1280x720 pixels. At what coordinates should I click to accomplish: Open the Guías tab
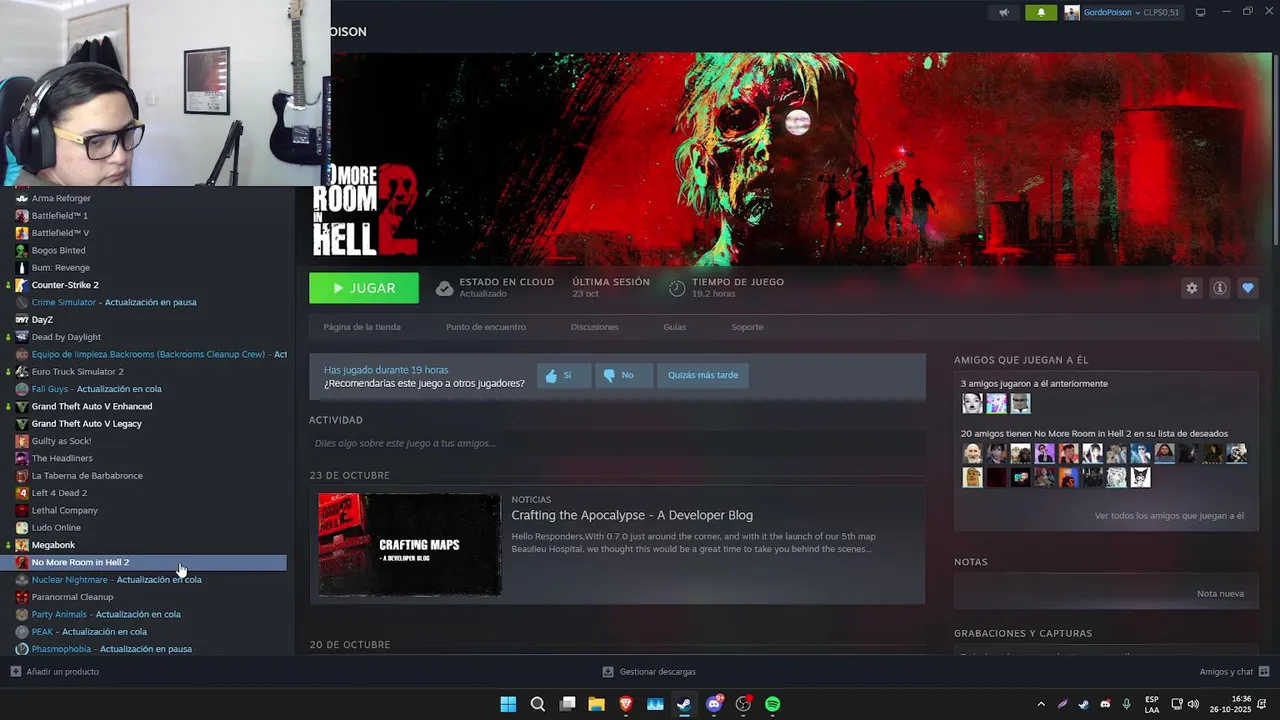[674, 327]
